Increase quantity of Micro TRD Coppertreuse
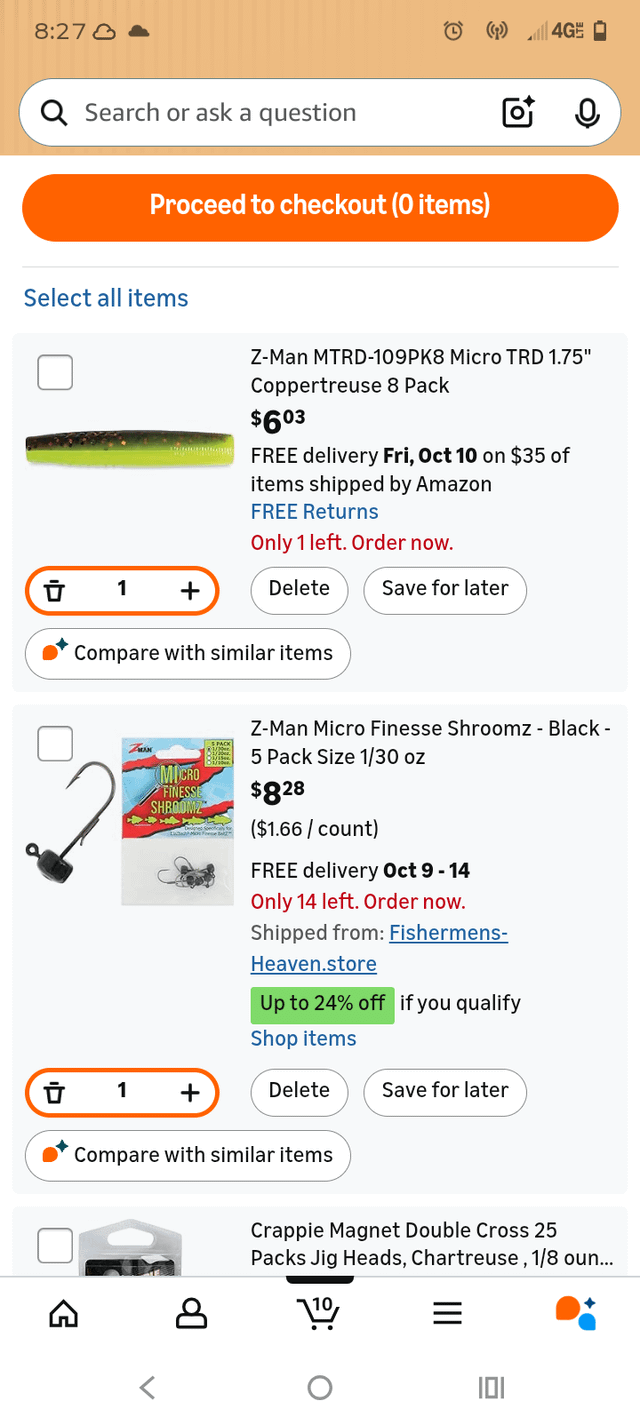Viewport: 640px width, 1425px height. [x=189, y=589]
